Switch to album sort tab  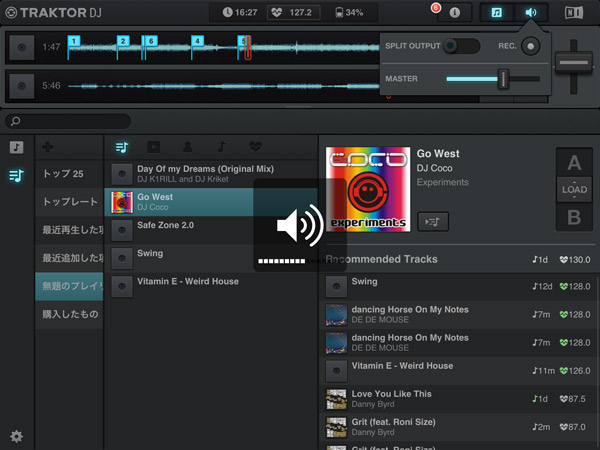[154, 147]
